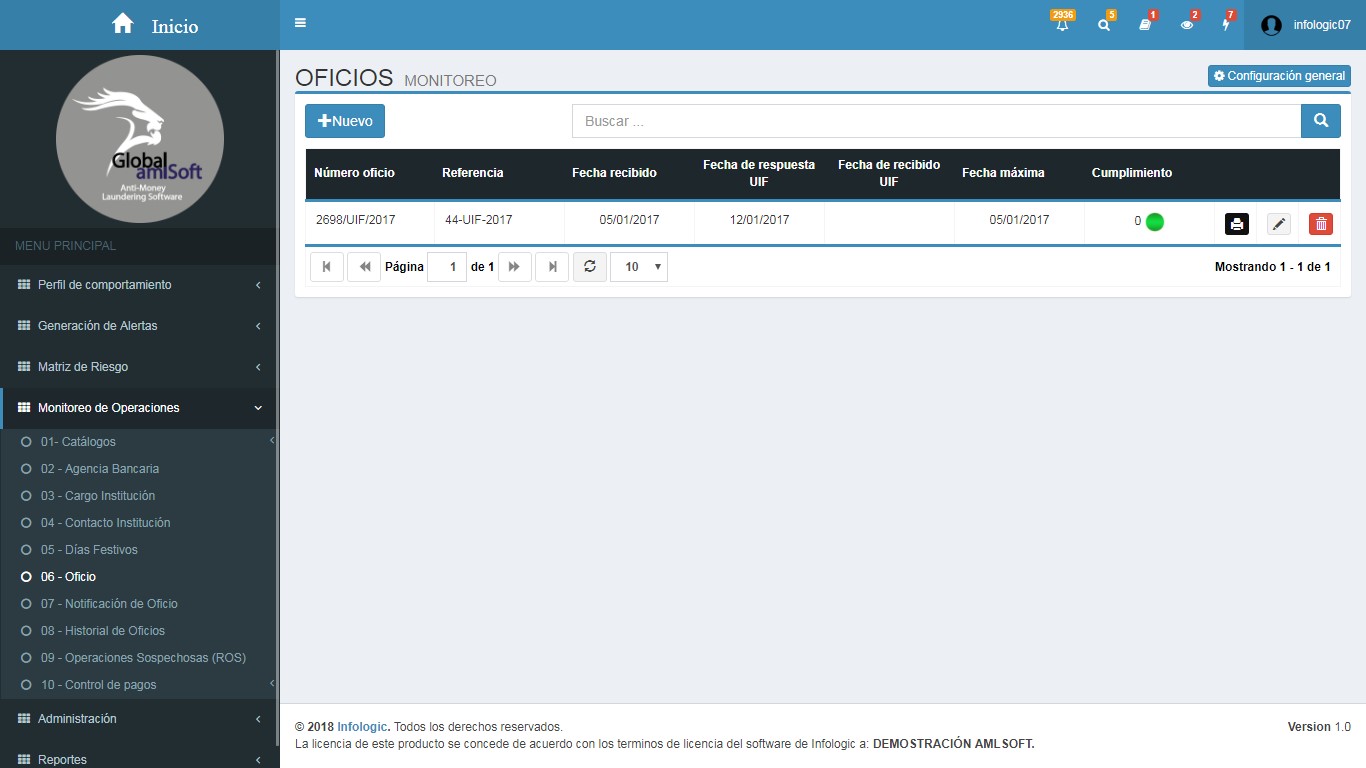The height and width of the screenshot is (768, 1366).
Task: Open Configuración general
Action: point(1279,76)
